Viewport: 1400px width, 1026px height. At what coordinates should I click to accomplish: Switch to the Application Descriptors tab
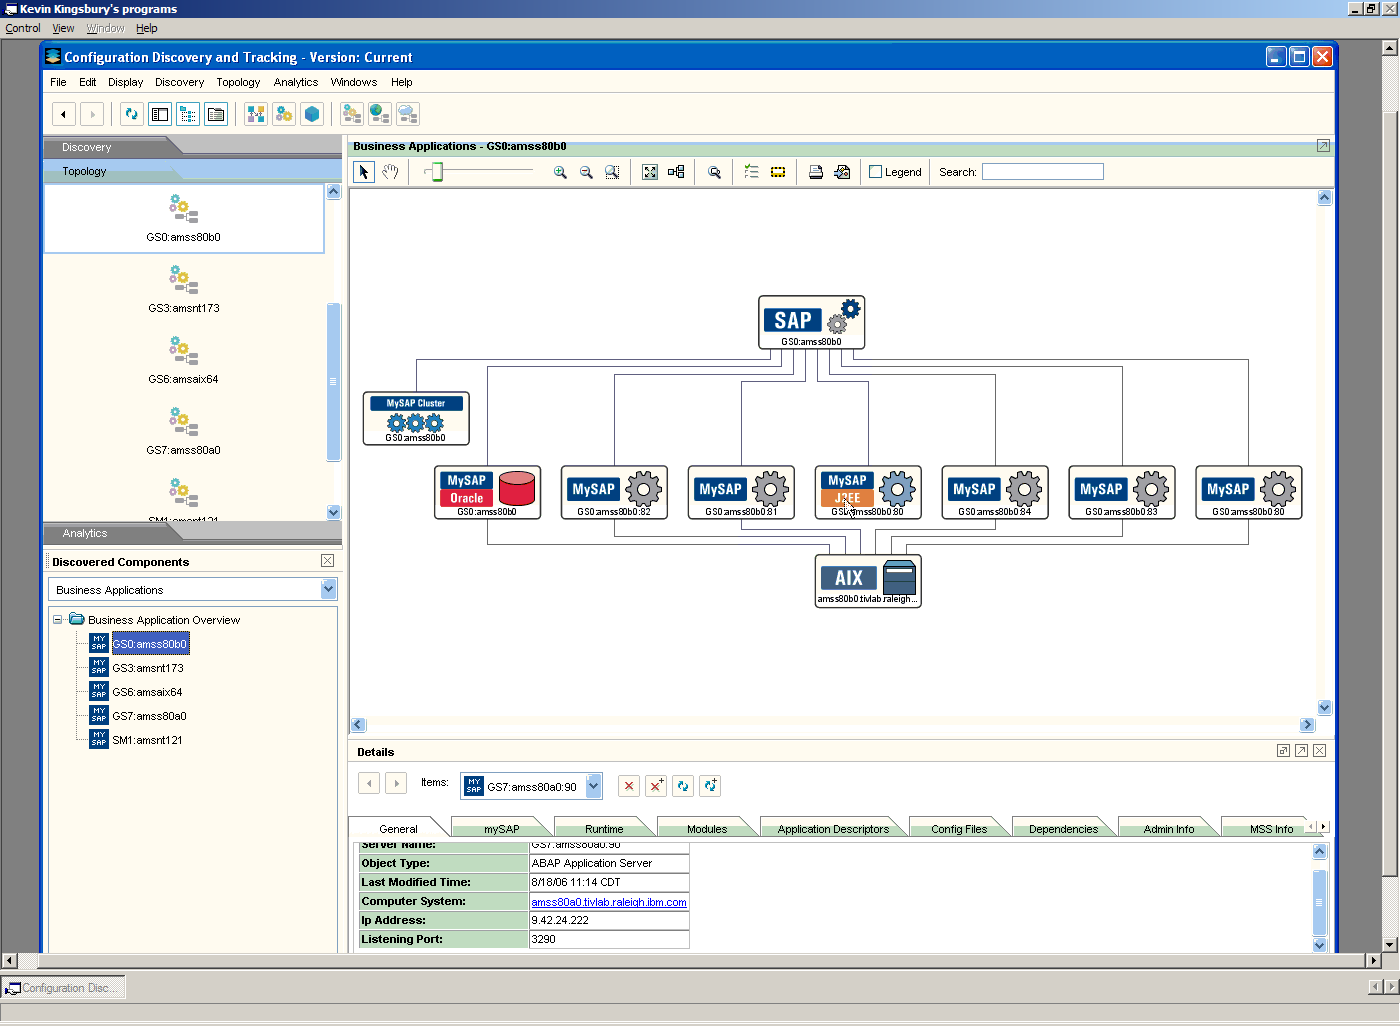coord(833,829)
